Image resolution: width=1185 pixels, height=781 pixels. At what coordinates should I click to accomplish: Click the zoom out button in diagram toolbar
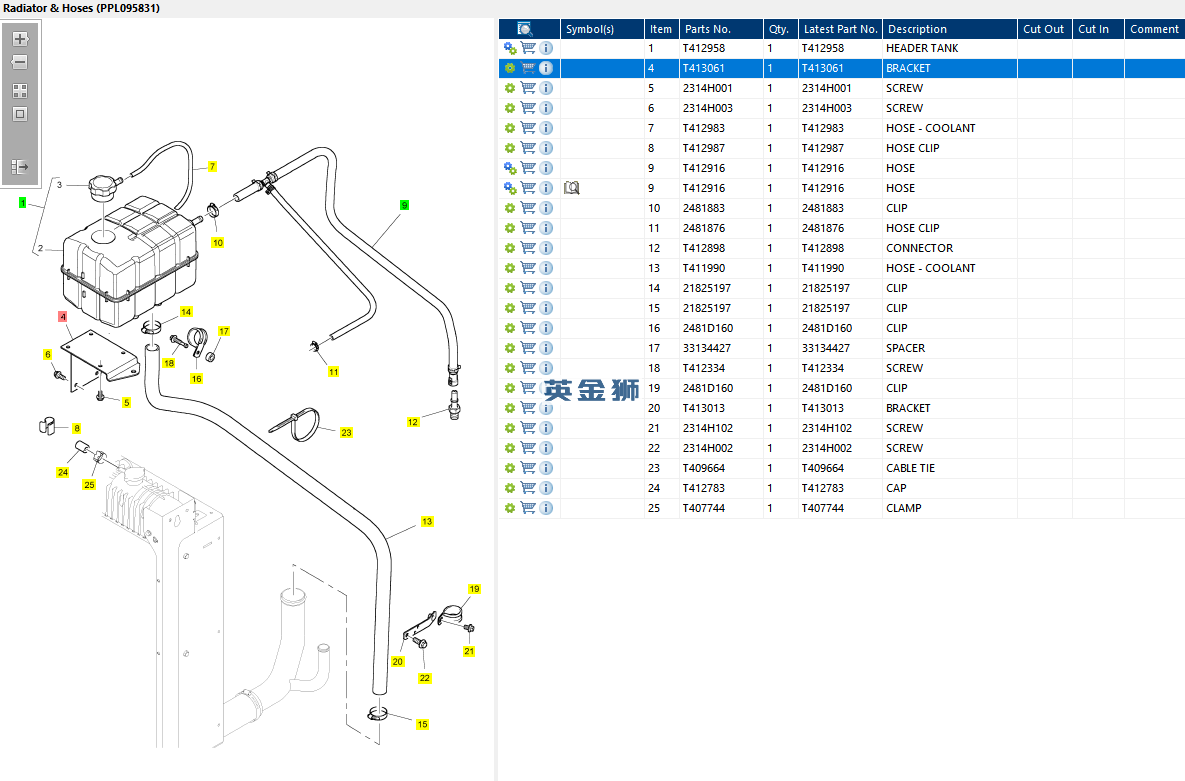[x=20, y=62]
